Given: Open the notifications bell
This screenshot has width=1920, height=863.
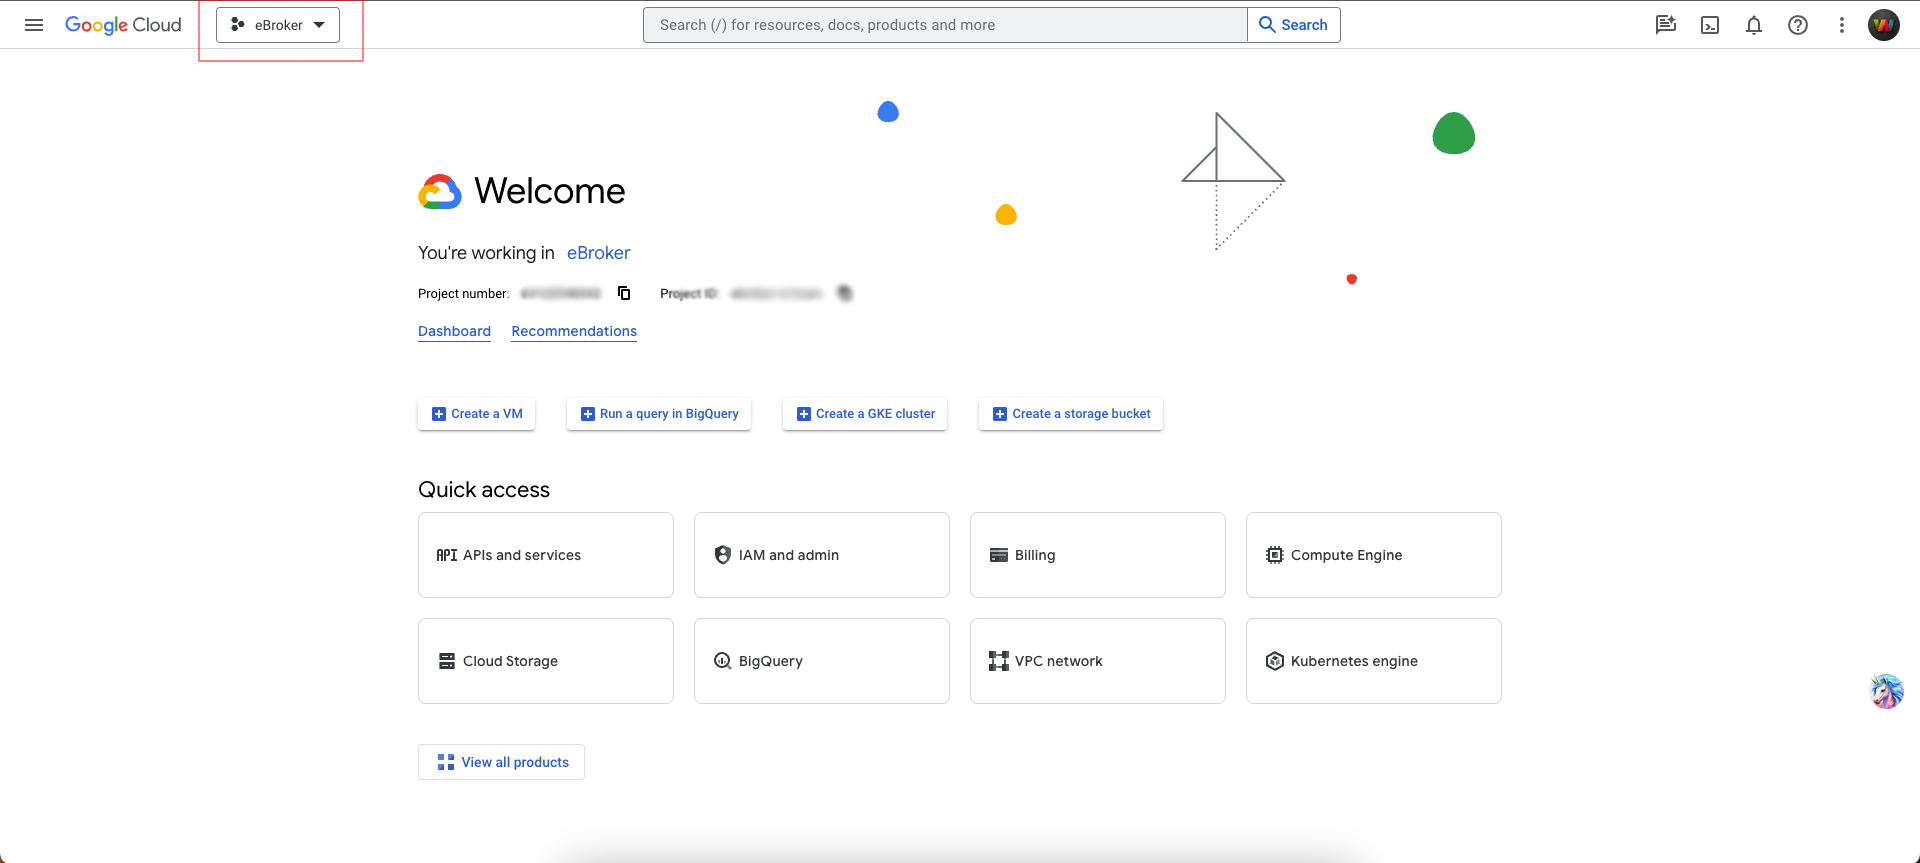Looking at the screenshot, I should tap(1754, 25).
